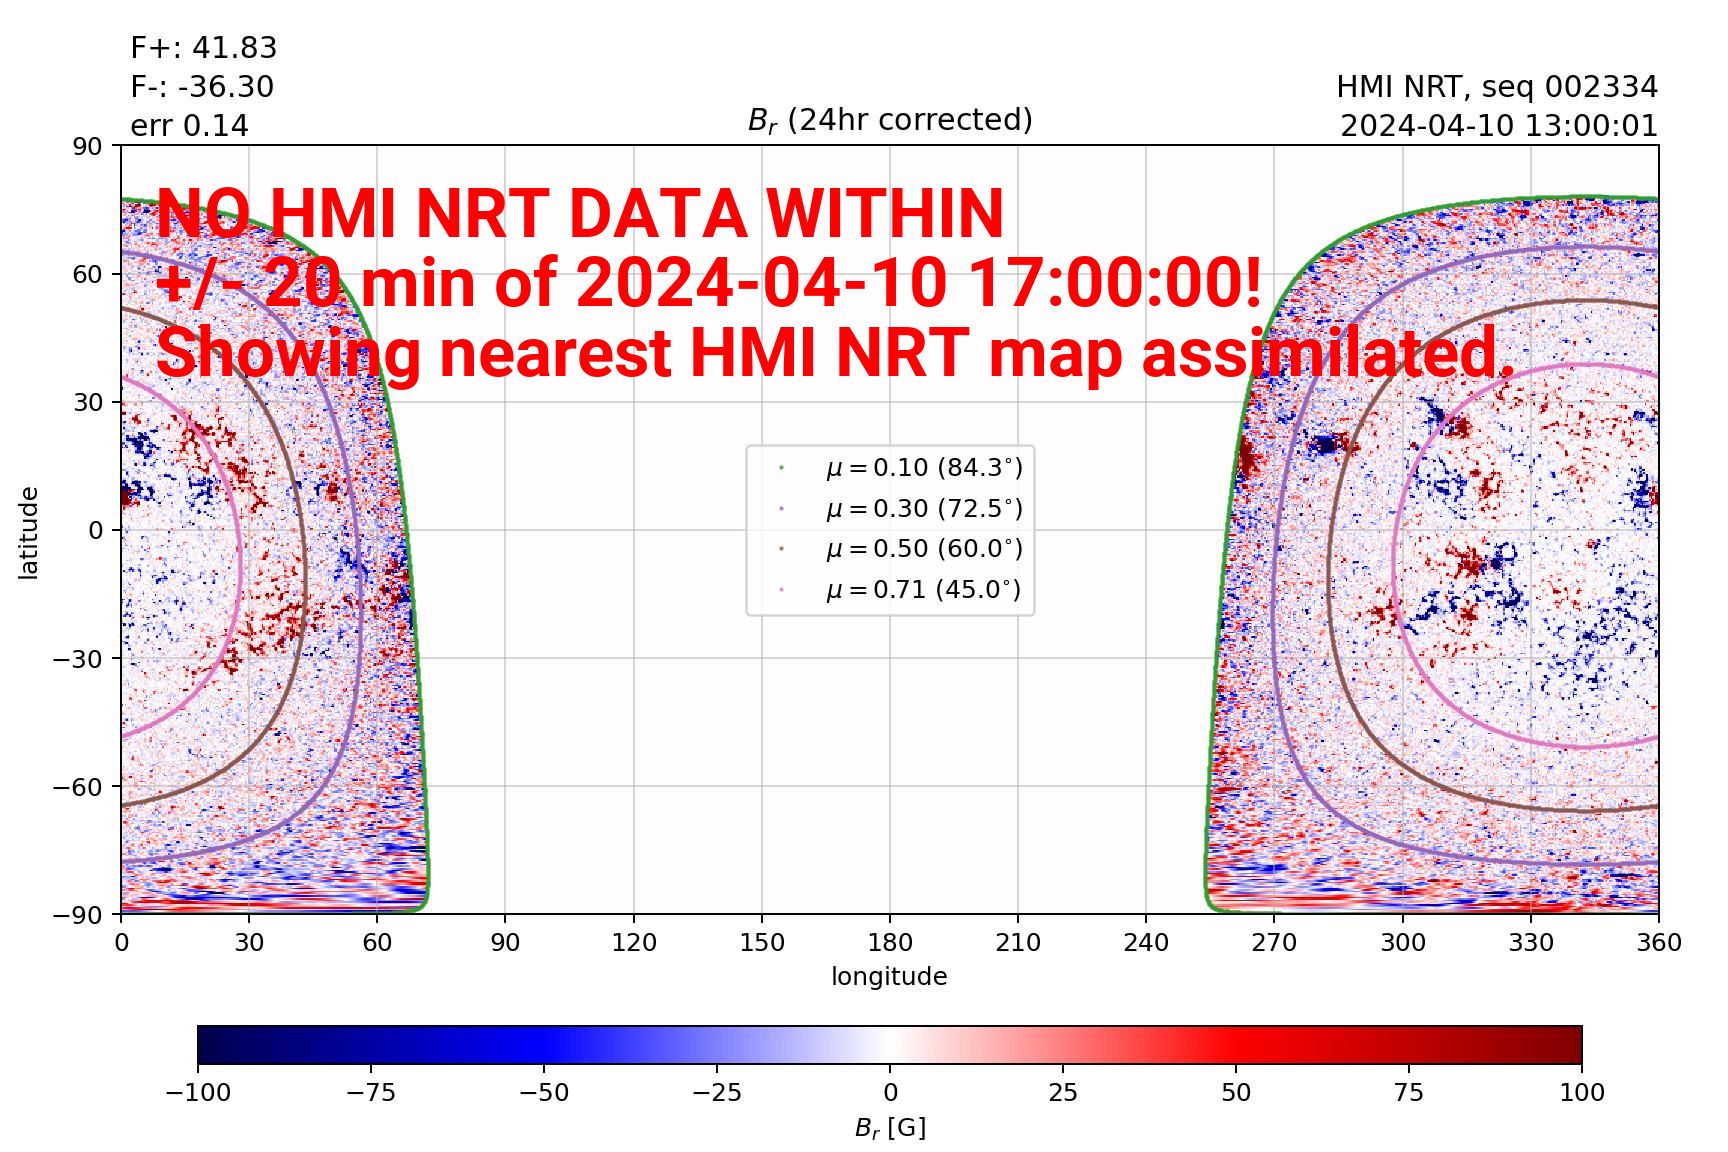Click the 'F-: -36.30' flux value

(202, 87)
